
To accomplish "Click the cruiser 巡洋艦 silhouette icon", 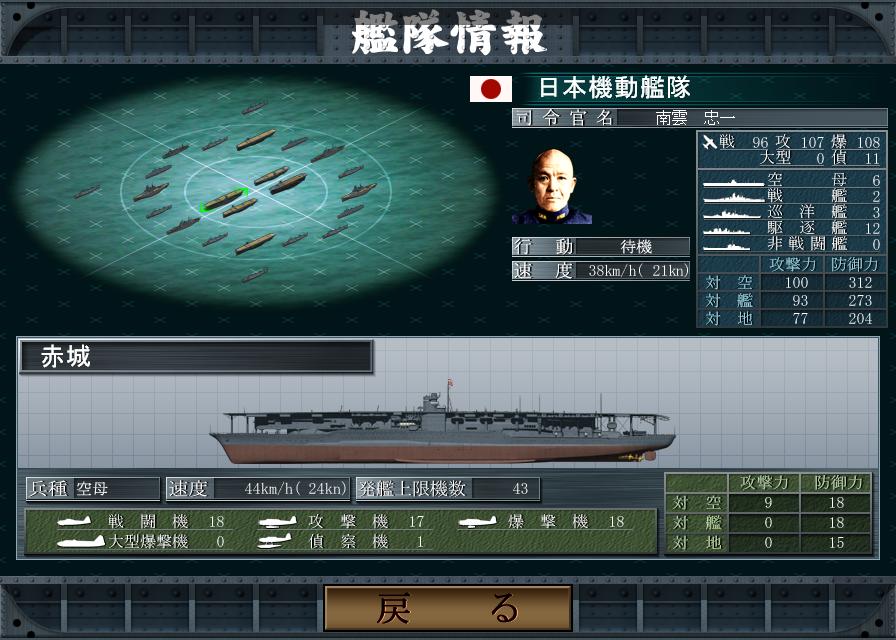I will pos(731,214).
